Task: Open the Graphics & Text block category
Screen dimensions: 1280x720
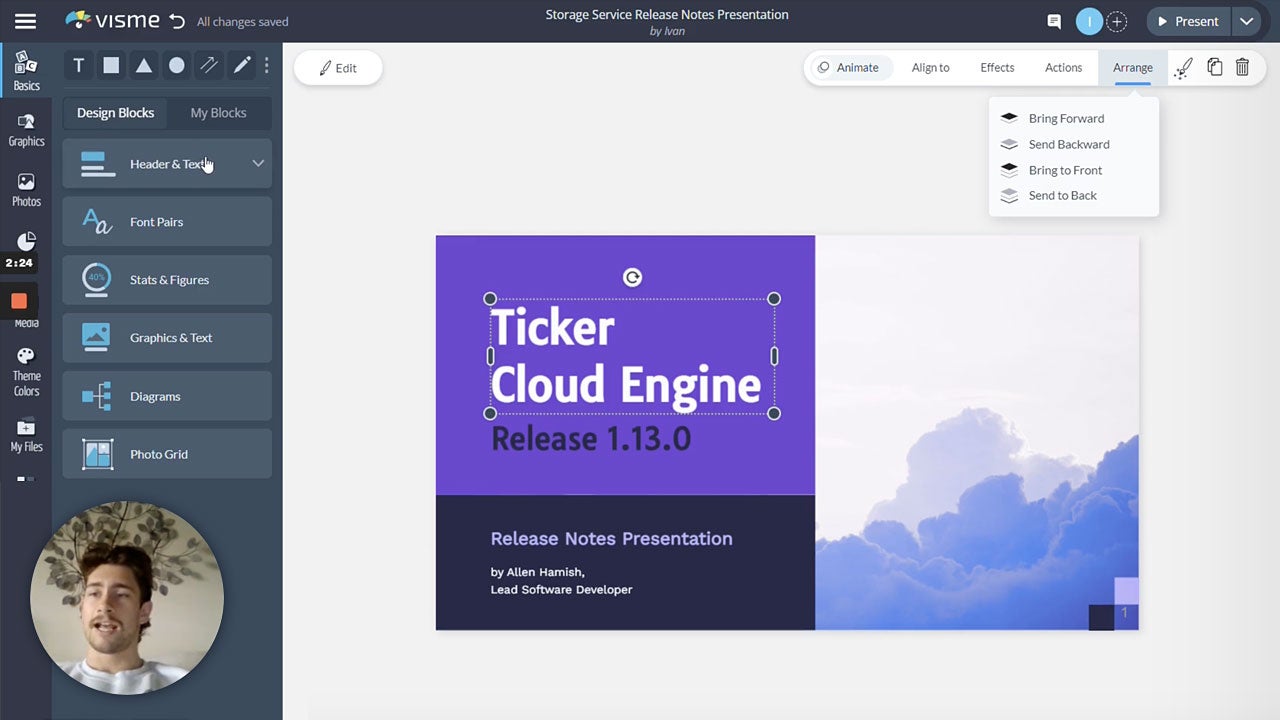Action: coord(167,337)
